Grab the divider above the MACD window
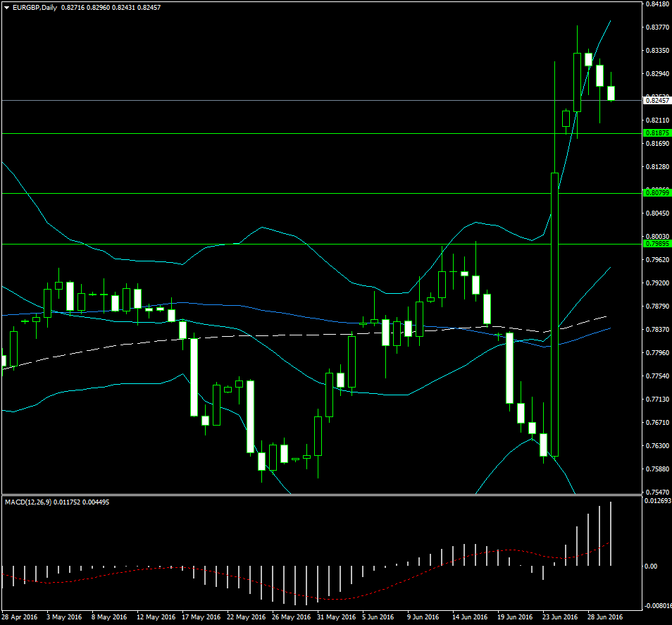672x625 pixels. click(320, 494)
